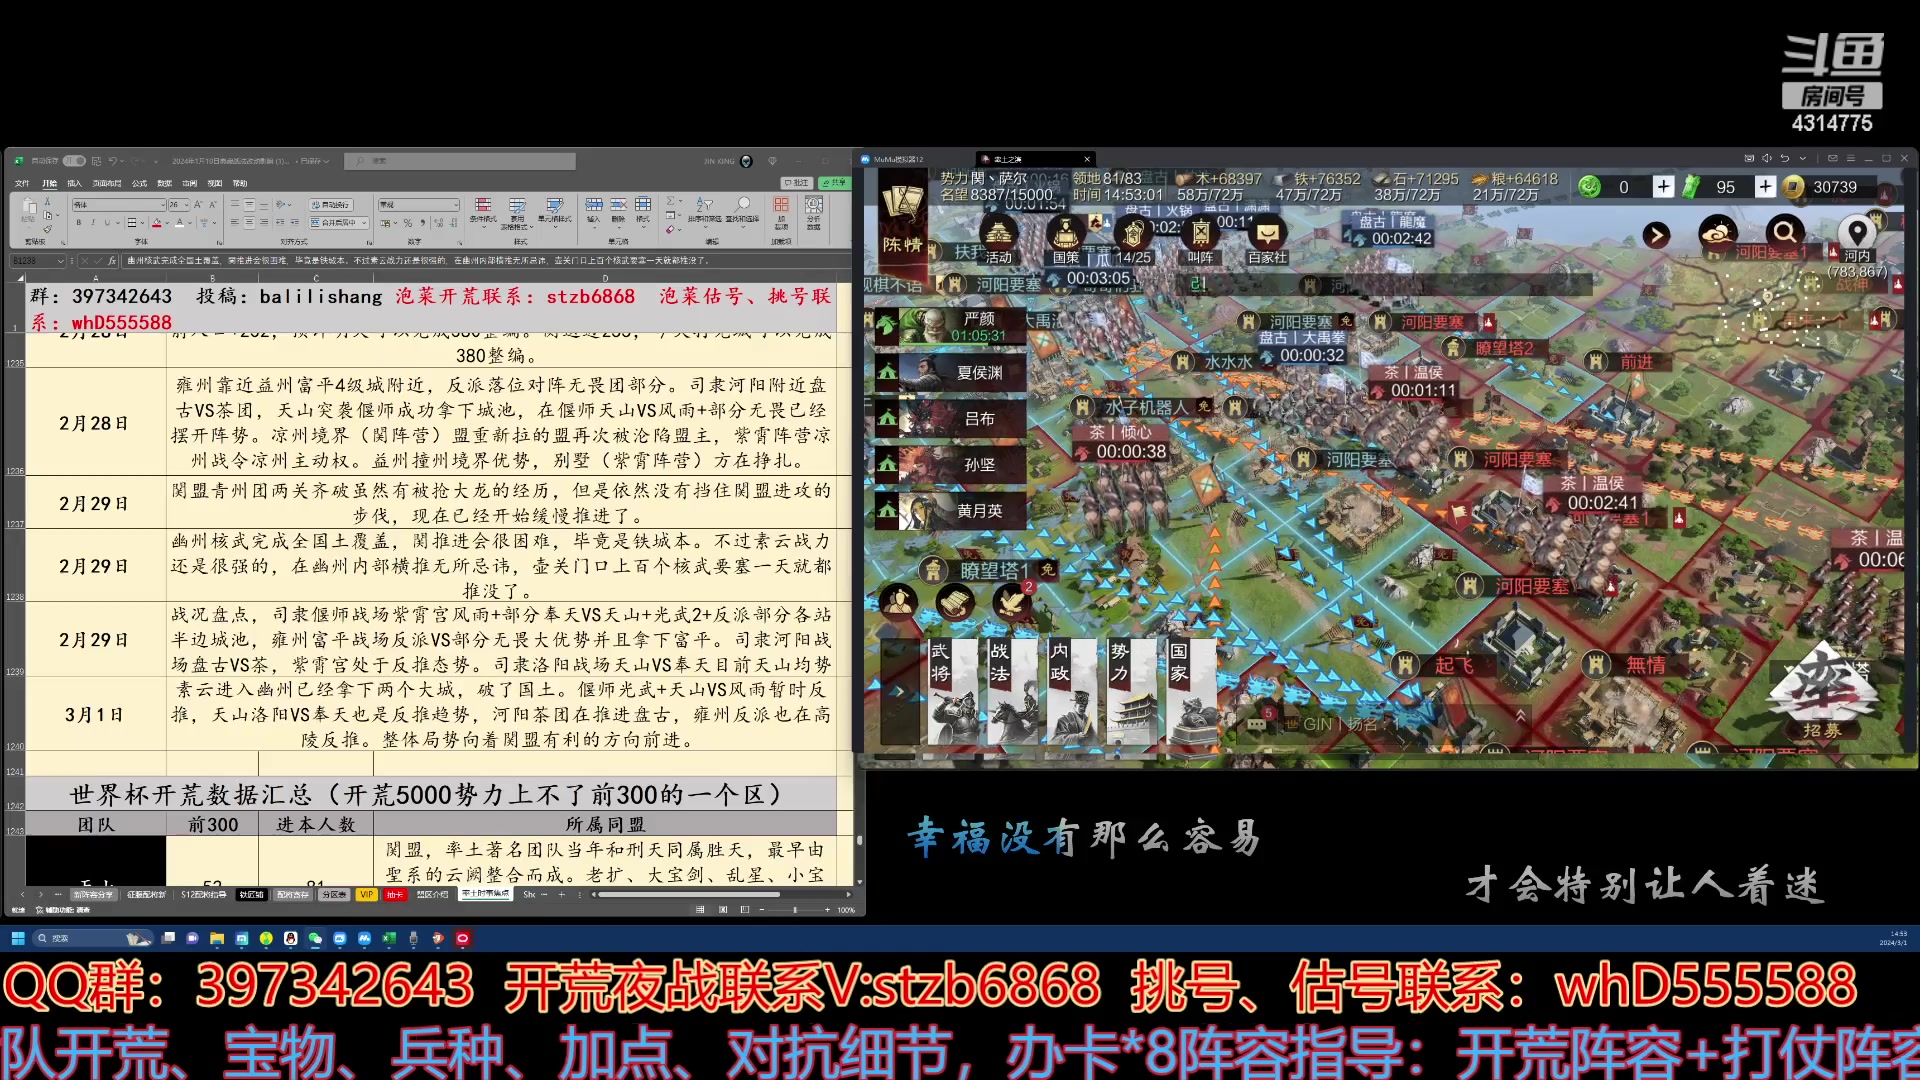
Task: Click the weather cloud icon in game
Action: coord(1718,234)
